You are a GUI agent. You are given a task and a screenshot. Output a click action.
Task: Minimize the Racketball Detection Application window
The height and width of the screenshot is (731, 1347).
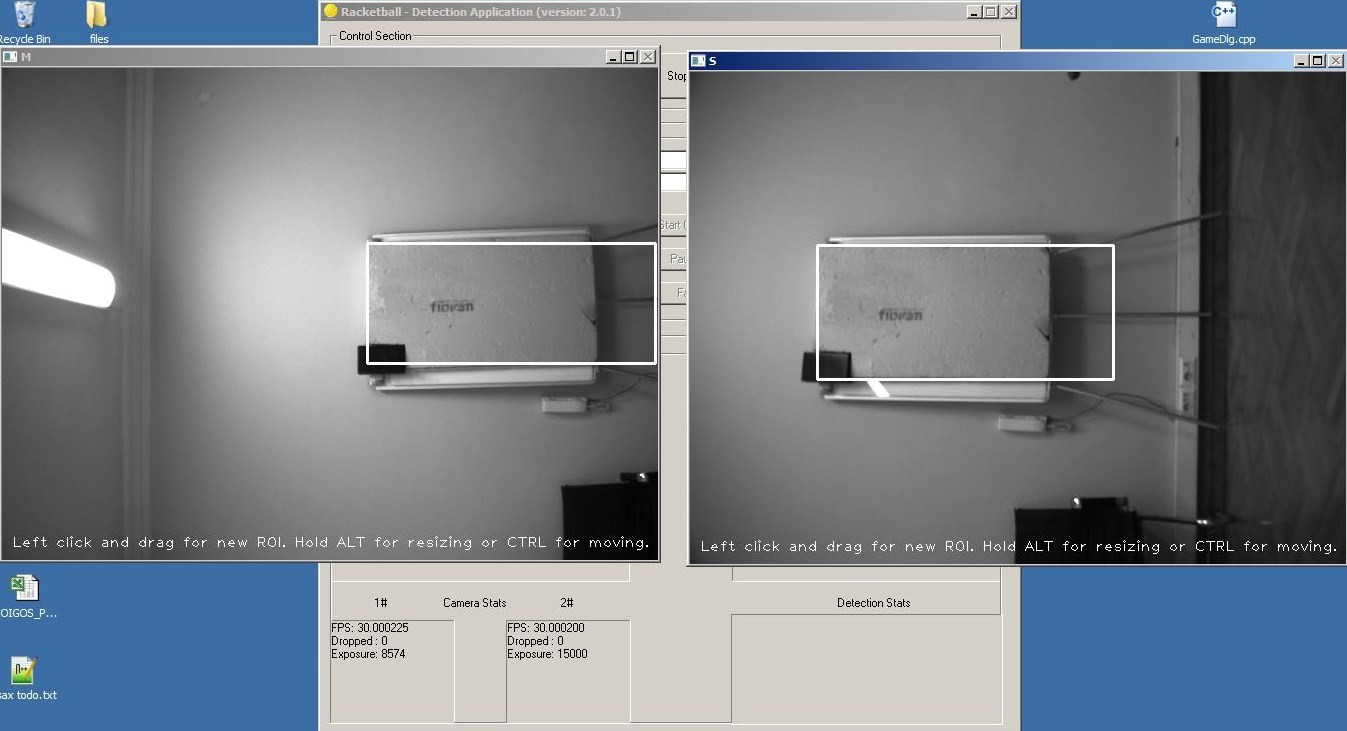973,12
